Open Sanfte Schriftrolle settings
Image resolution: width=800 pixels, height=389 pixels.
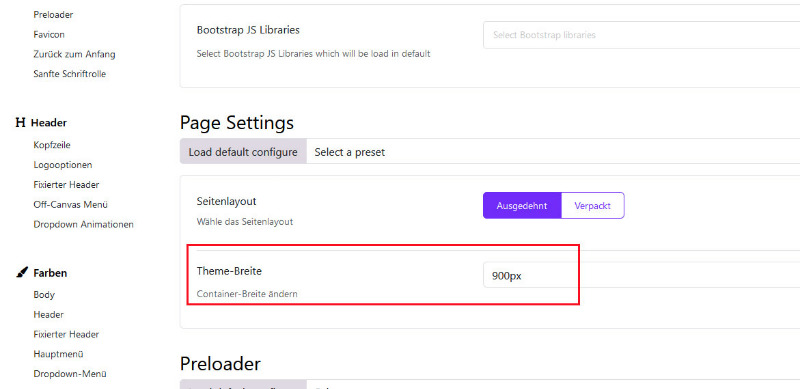[x=69, y=74]
